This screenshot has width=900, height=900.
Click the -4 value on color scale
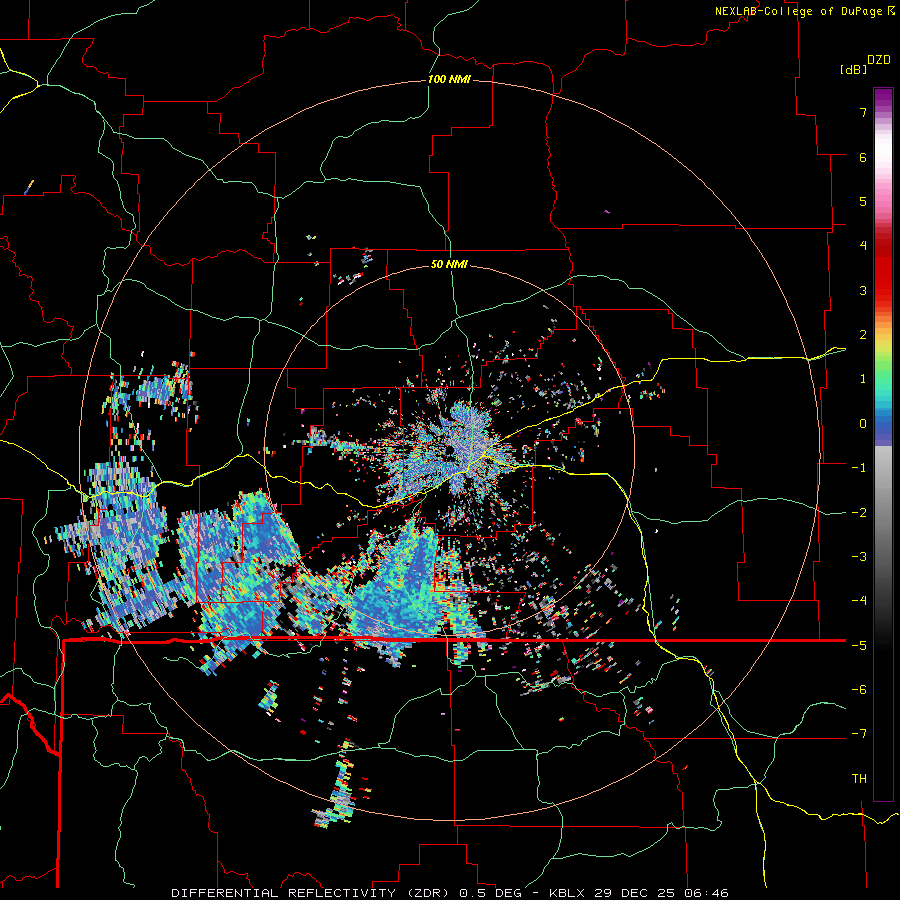point(859,601)
